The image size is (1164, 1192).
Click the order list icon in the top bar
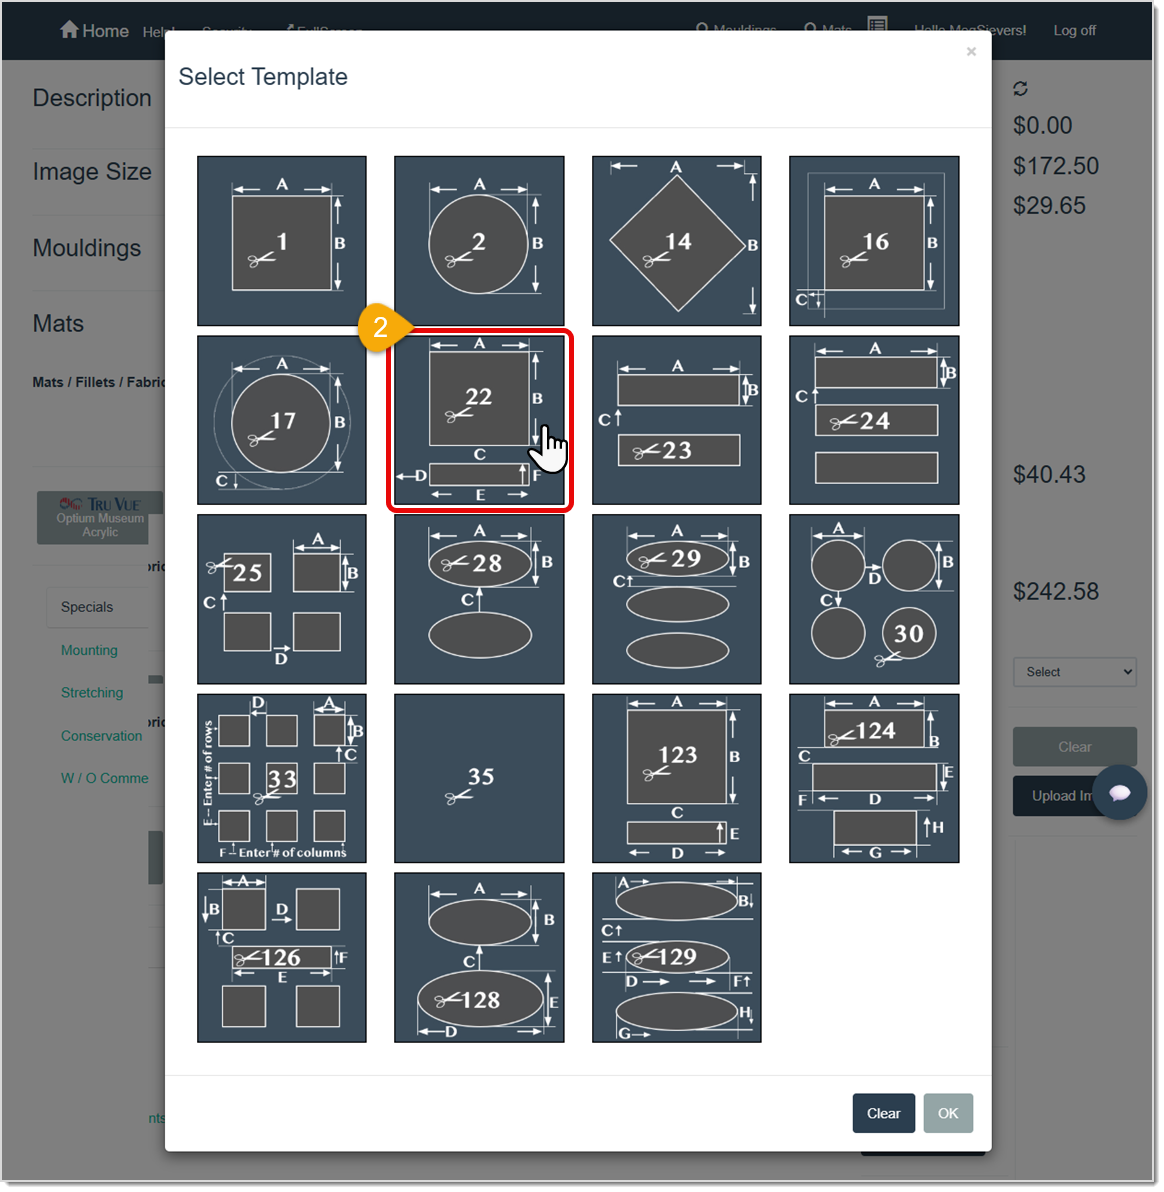coord(878,26)
